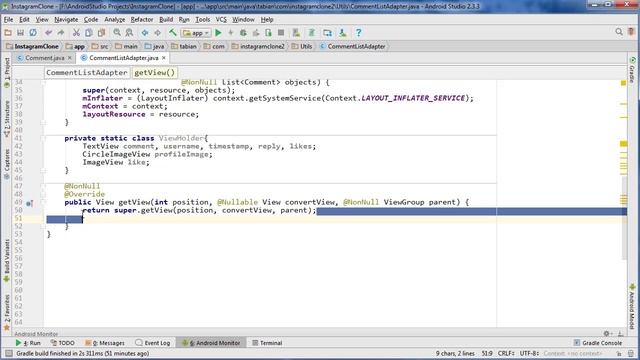Click the Help question mark icon

click(358, 33)
